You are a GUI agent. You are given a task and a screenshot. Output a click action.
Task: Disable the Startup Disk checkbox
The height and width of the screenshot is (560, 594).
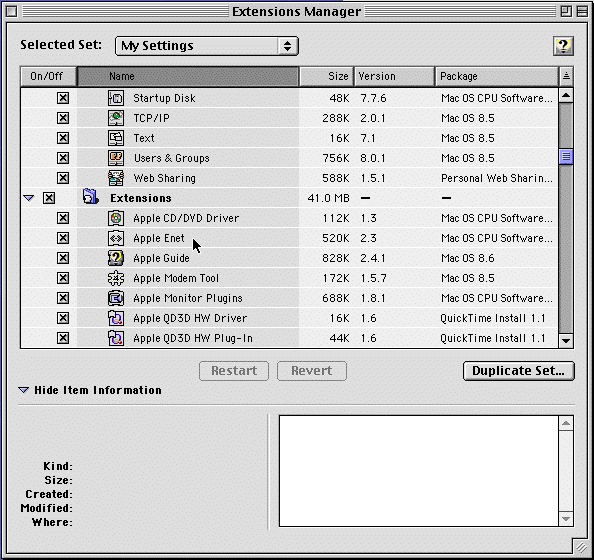[63, 98]
